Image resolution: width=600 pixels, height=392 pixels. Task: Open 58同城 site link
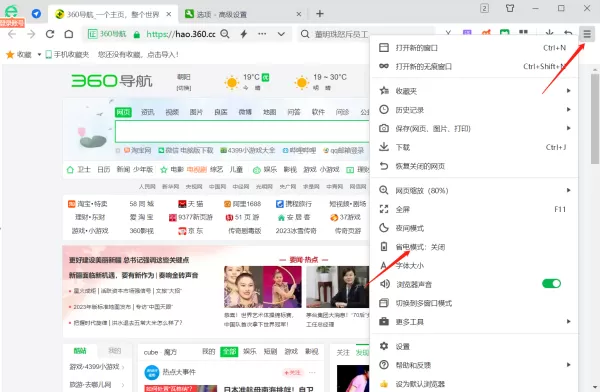142,204
